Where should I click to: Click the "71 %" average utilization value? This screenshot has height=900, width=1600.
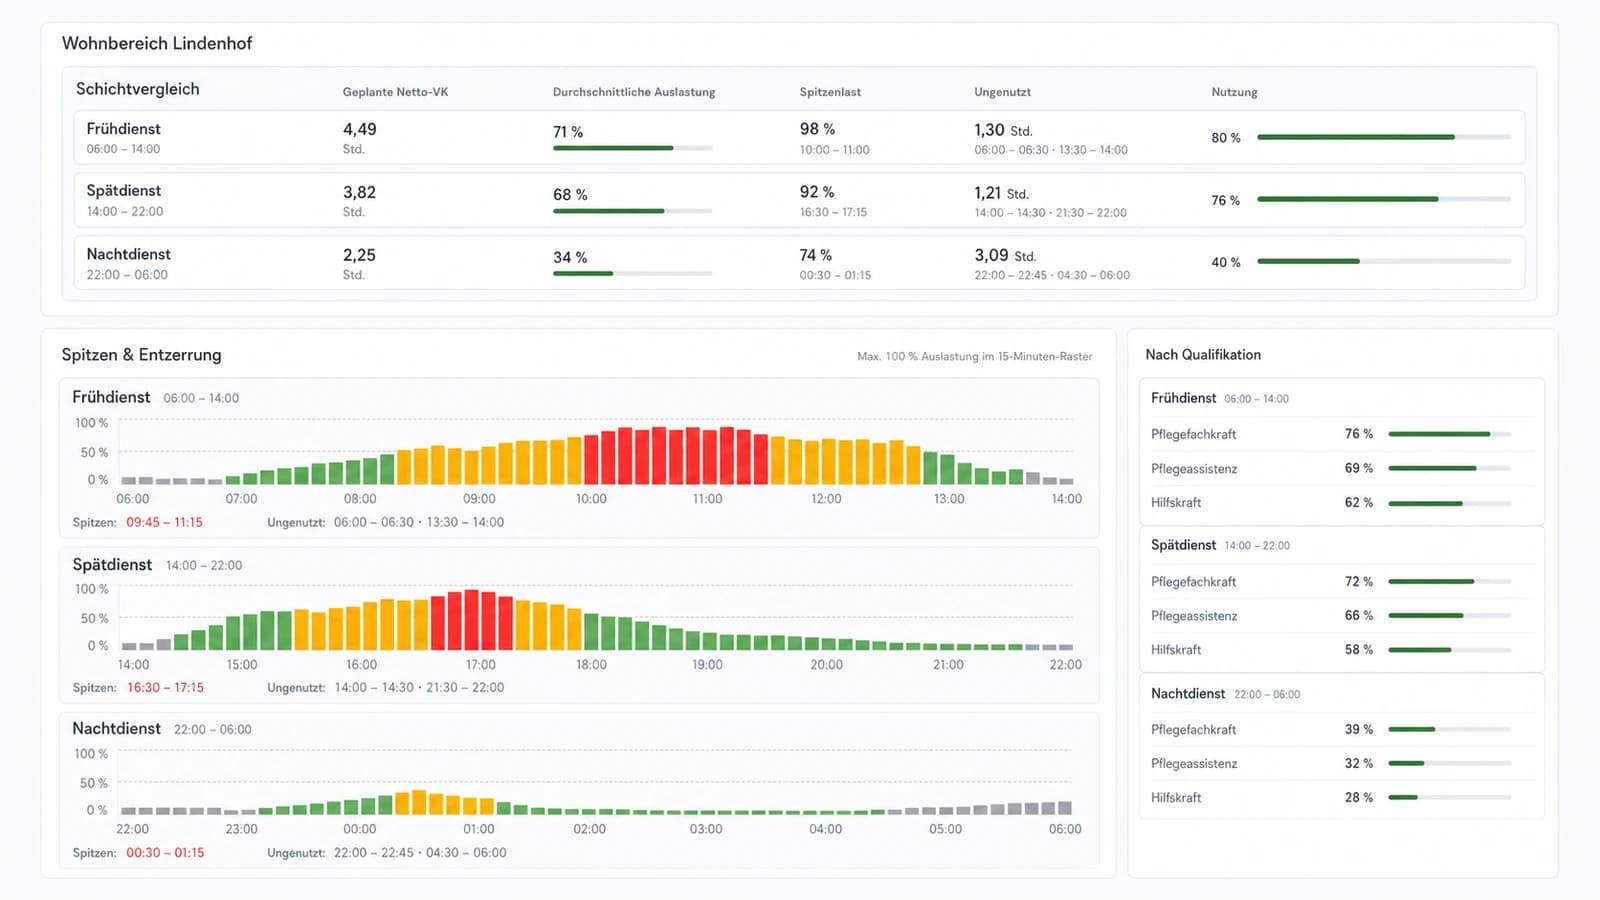[x=568, y=132]
